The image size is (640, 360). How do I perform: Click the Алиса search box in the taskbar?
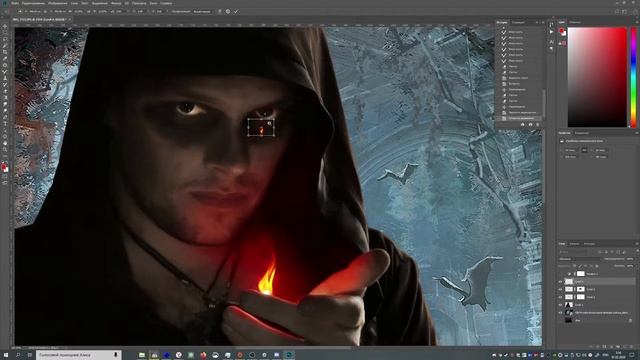coord(78,355)
